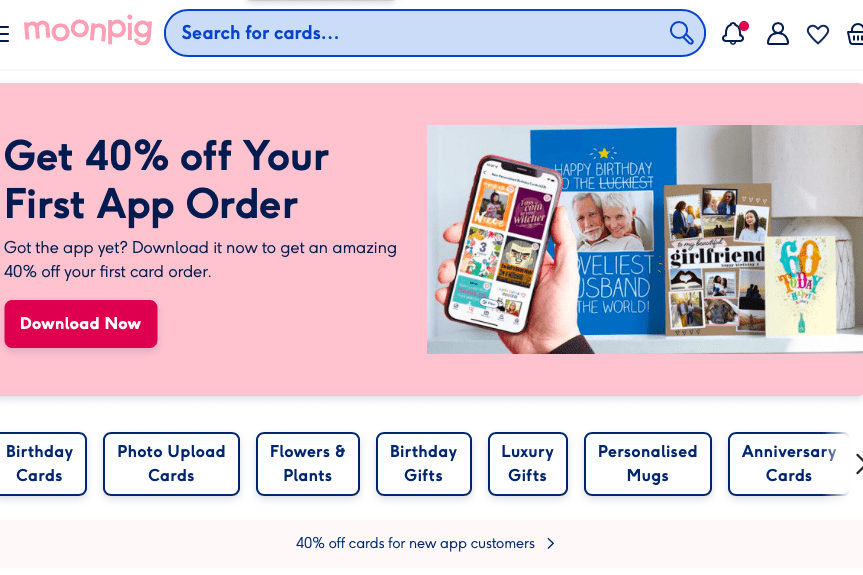Select the Birthday Cards category
863x575 pixels.
[42, 464]
